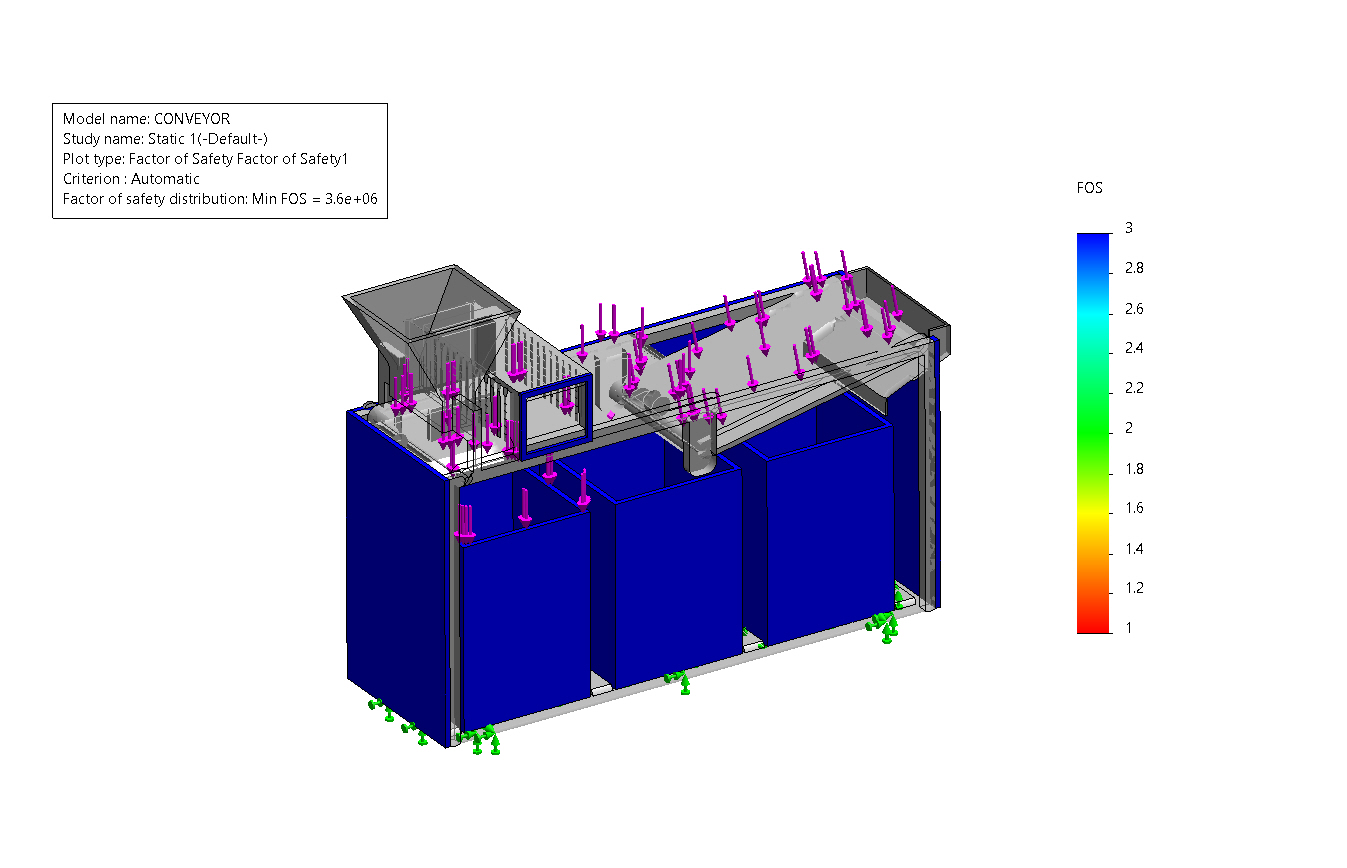The width and height of the screenshot is (1347, 868).
Task: Click the 'Study name: Static 1(-Default-)' line
Action: tap(165, 139)
